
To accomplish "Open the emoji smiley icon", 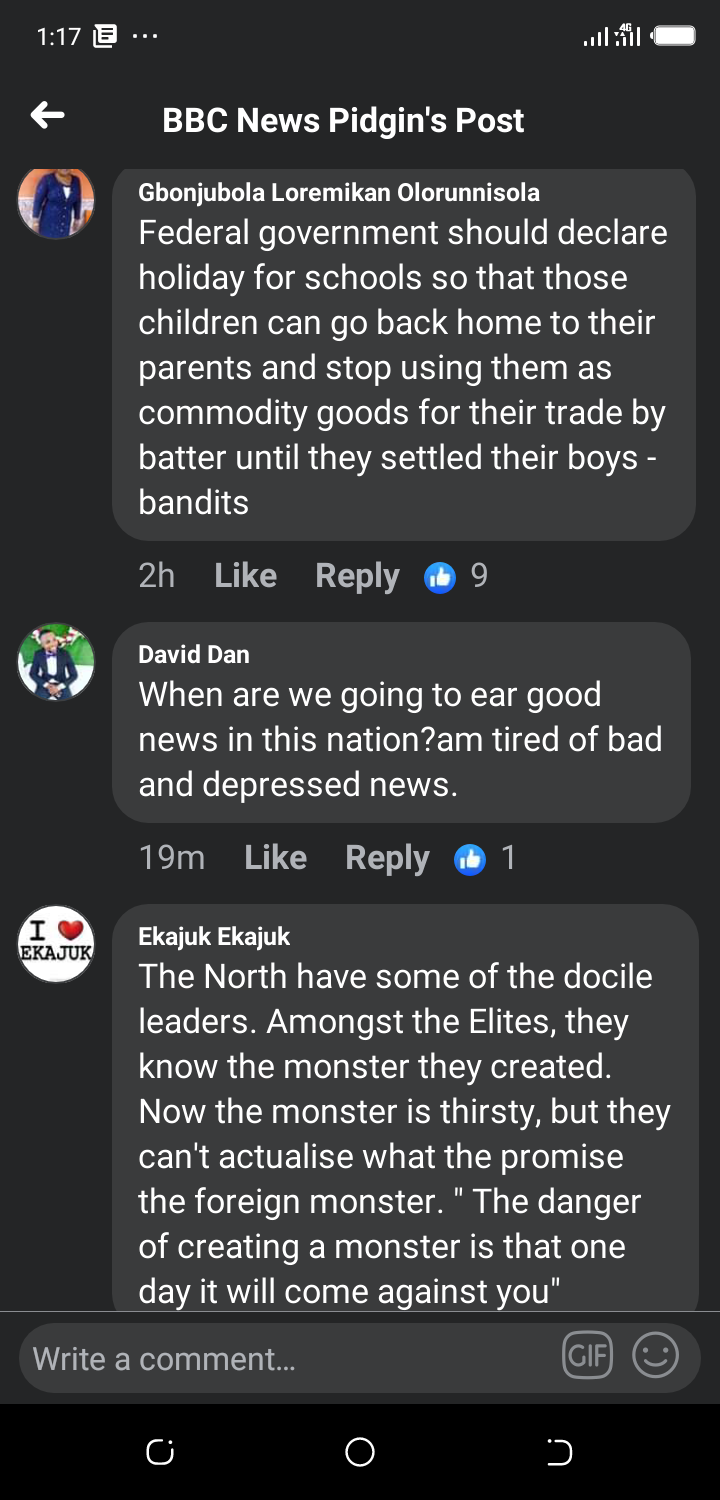I will click(655, 1356).
